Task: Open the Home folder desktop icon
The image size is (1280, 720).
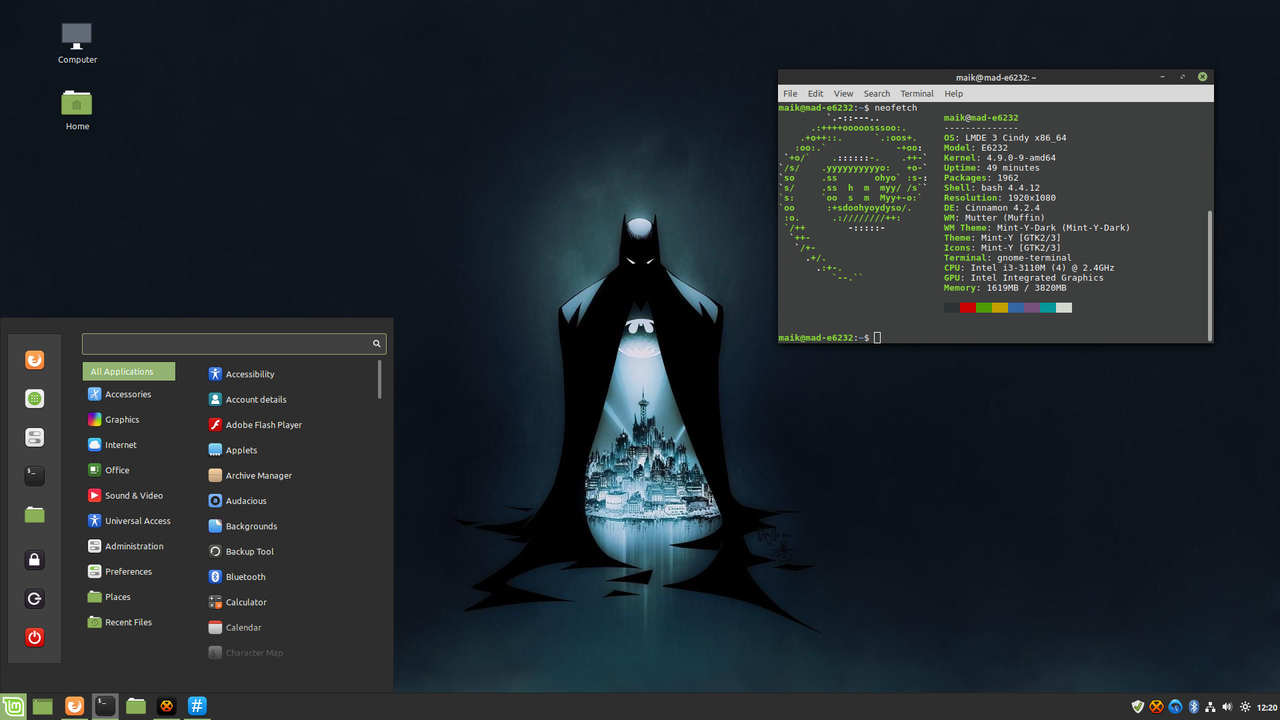Action: point(77,110)
